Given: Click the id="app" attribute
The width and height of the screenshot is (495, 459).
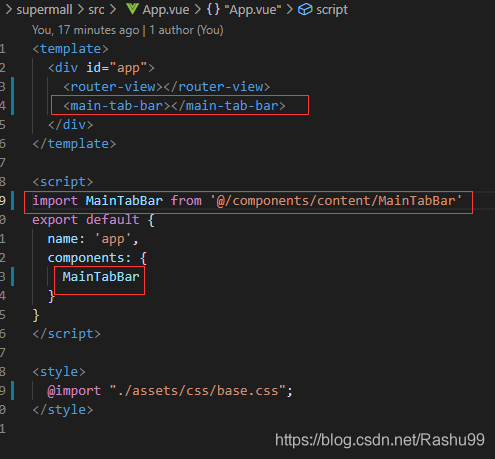Looking at the screenshot, I should [117, 68].
